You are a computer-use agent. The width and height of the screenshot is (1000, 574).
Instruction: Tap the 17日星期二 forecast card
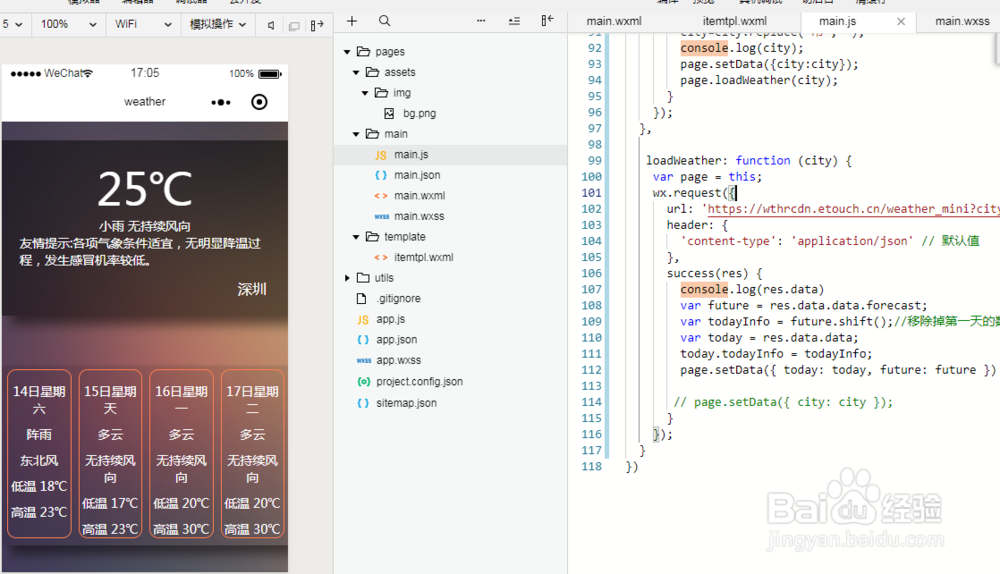[252, 453]
